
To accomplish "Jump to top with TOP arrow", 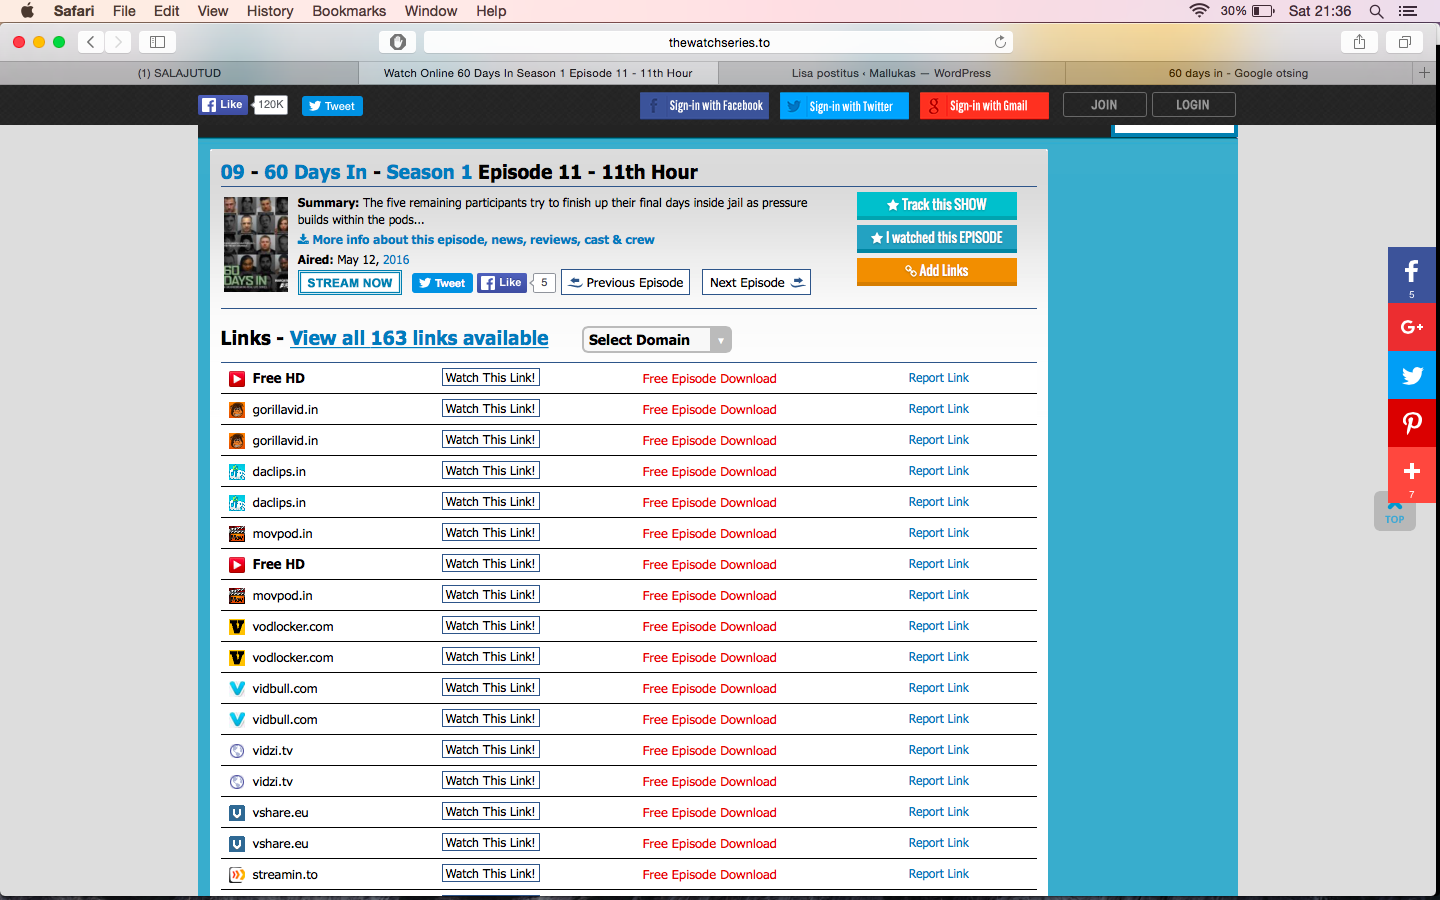I will 1395,513.
